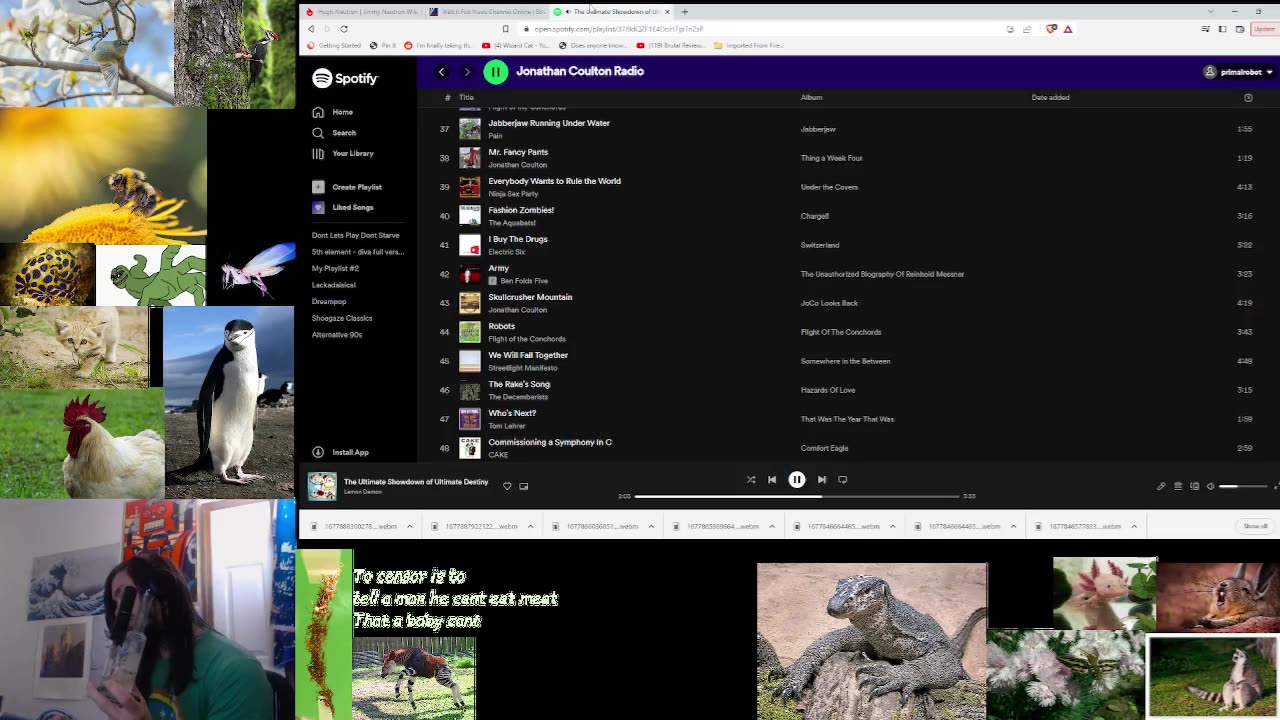1280x720 pixels.
Task: Expand options for the second webm download
Action: pyautogui.click(x=530, y=526)
